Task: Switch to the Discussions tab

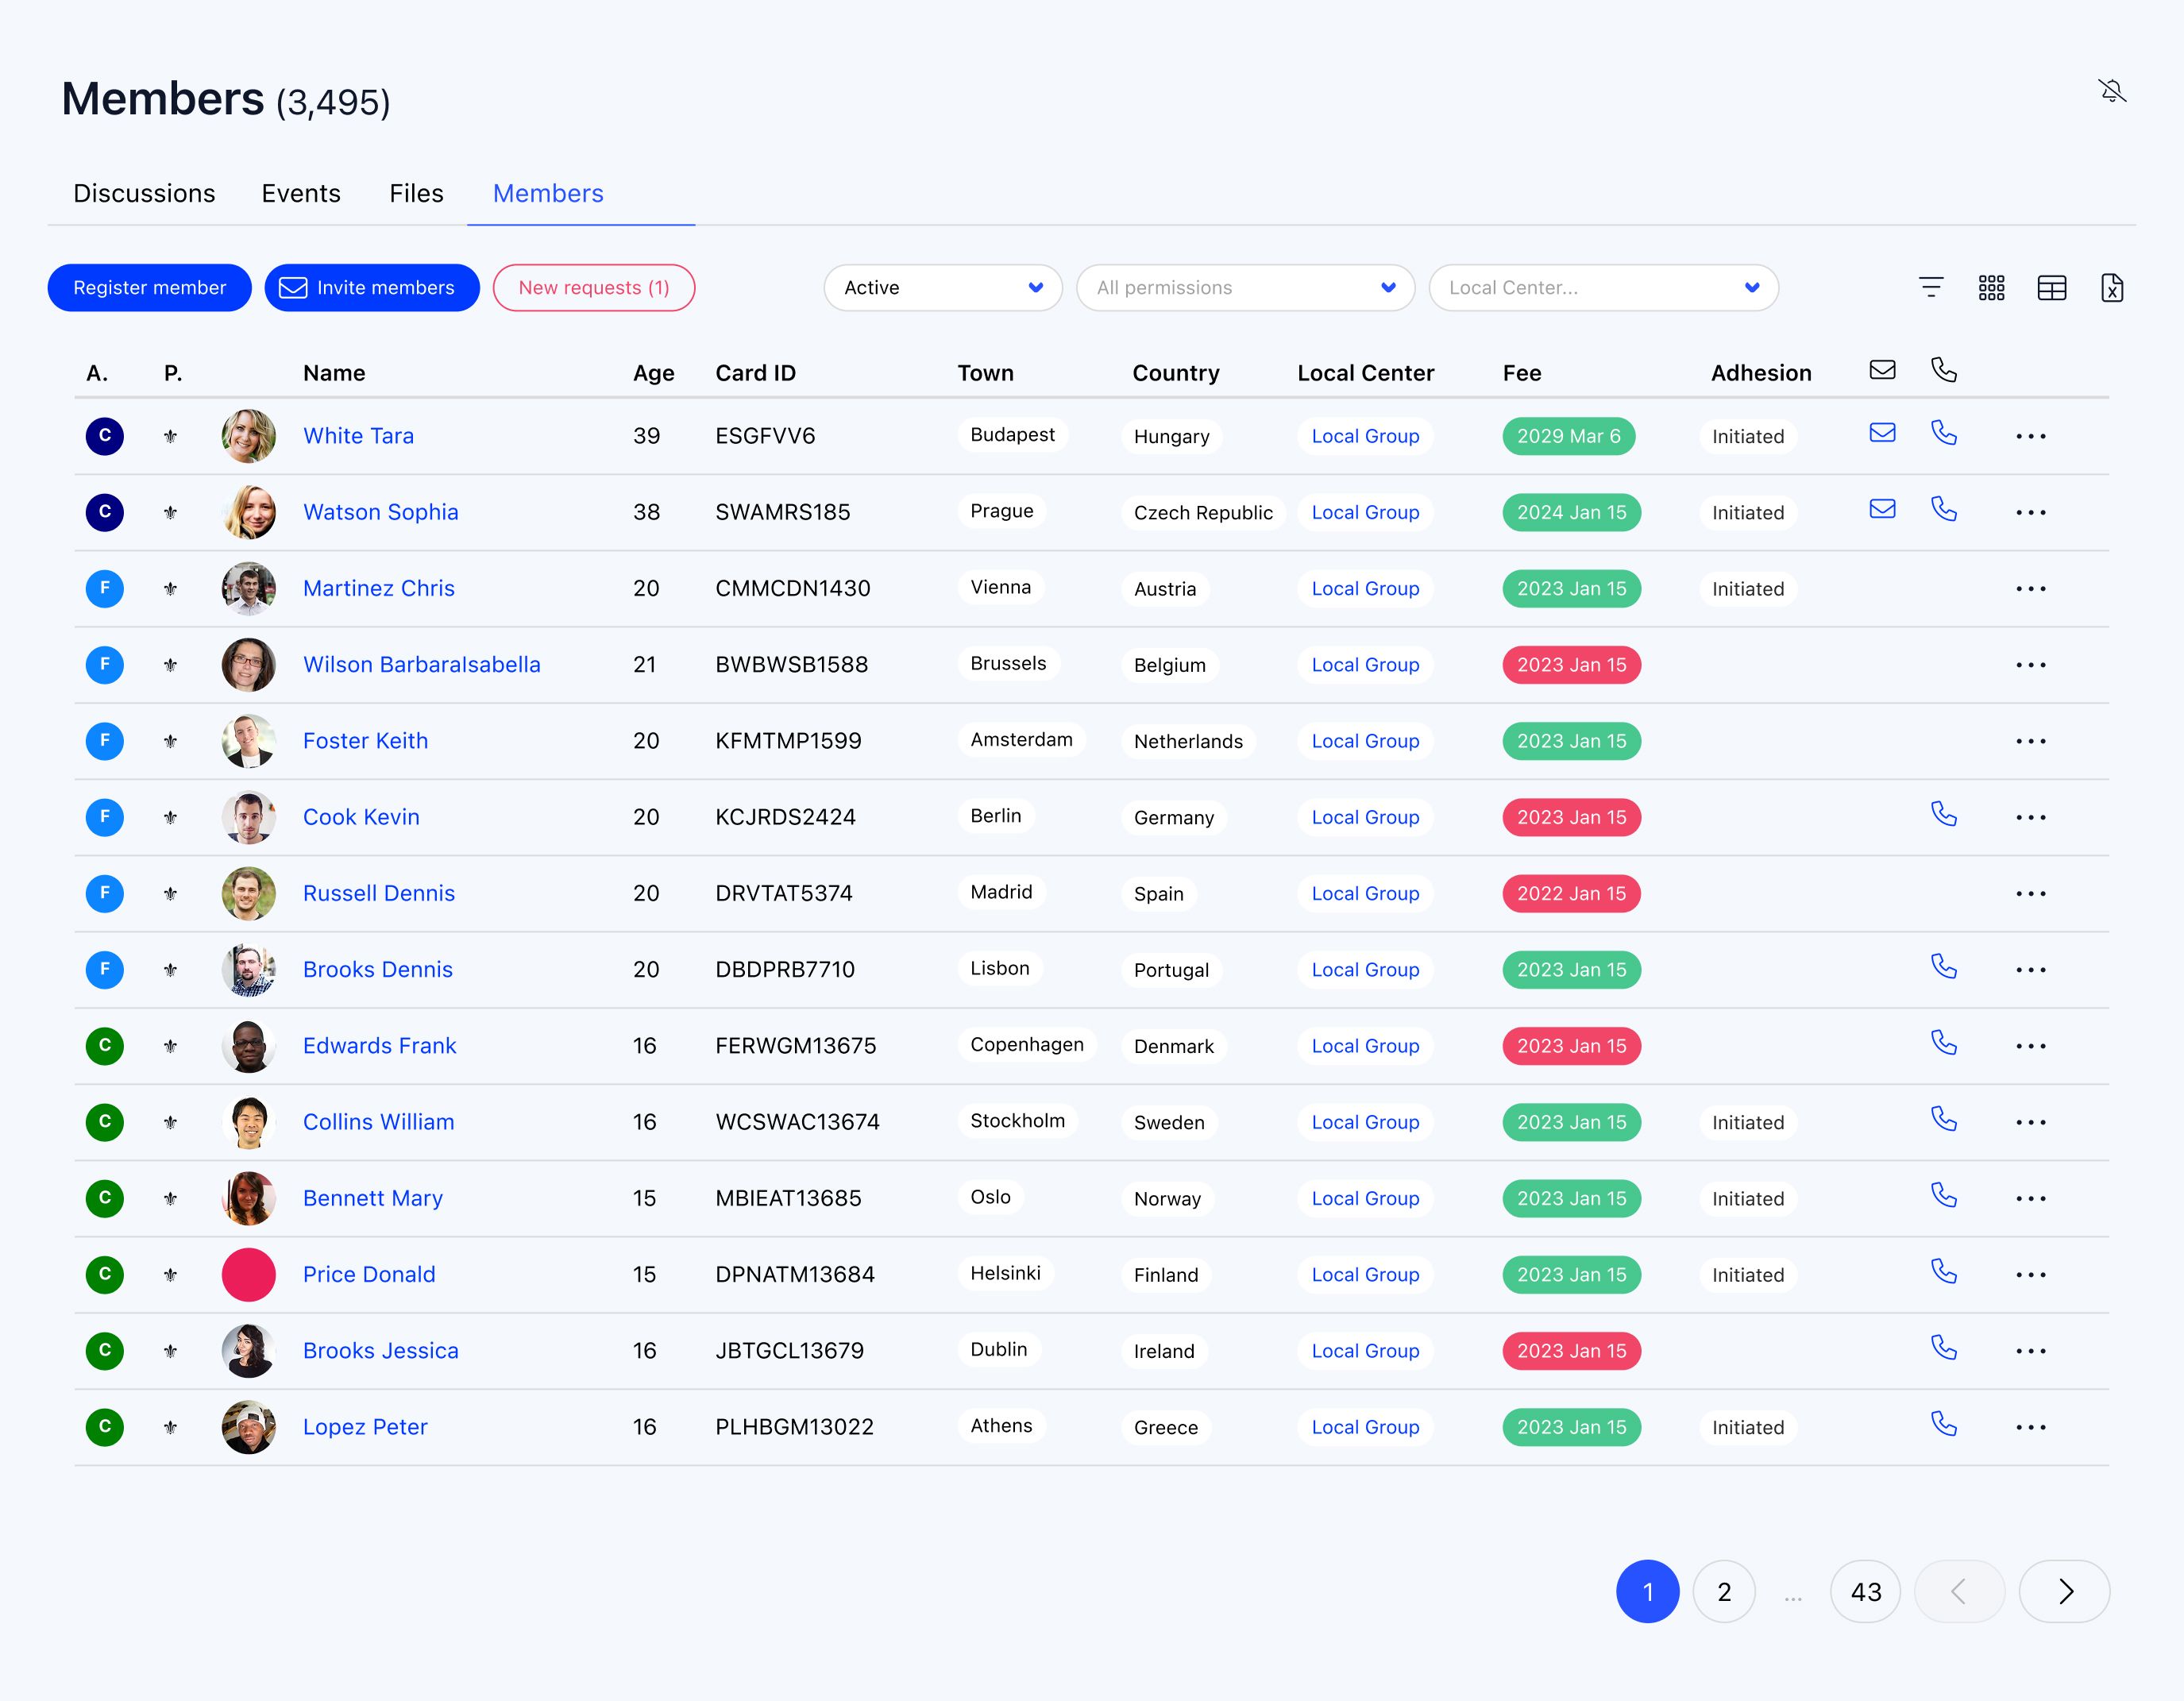Action: point(144,193)
